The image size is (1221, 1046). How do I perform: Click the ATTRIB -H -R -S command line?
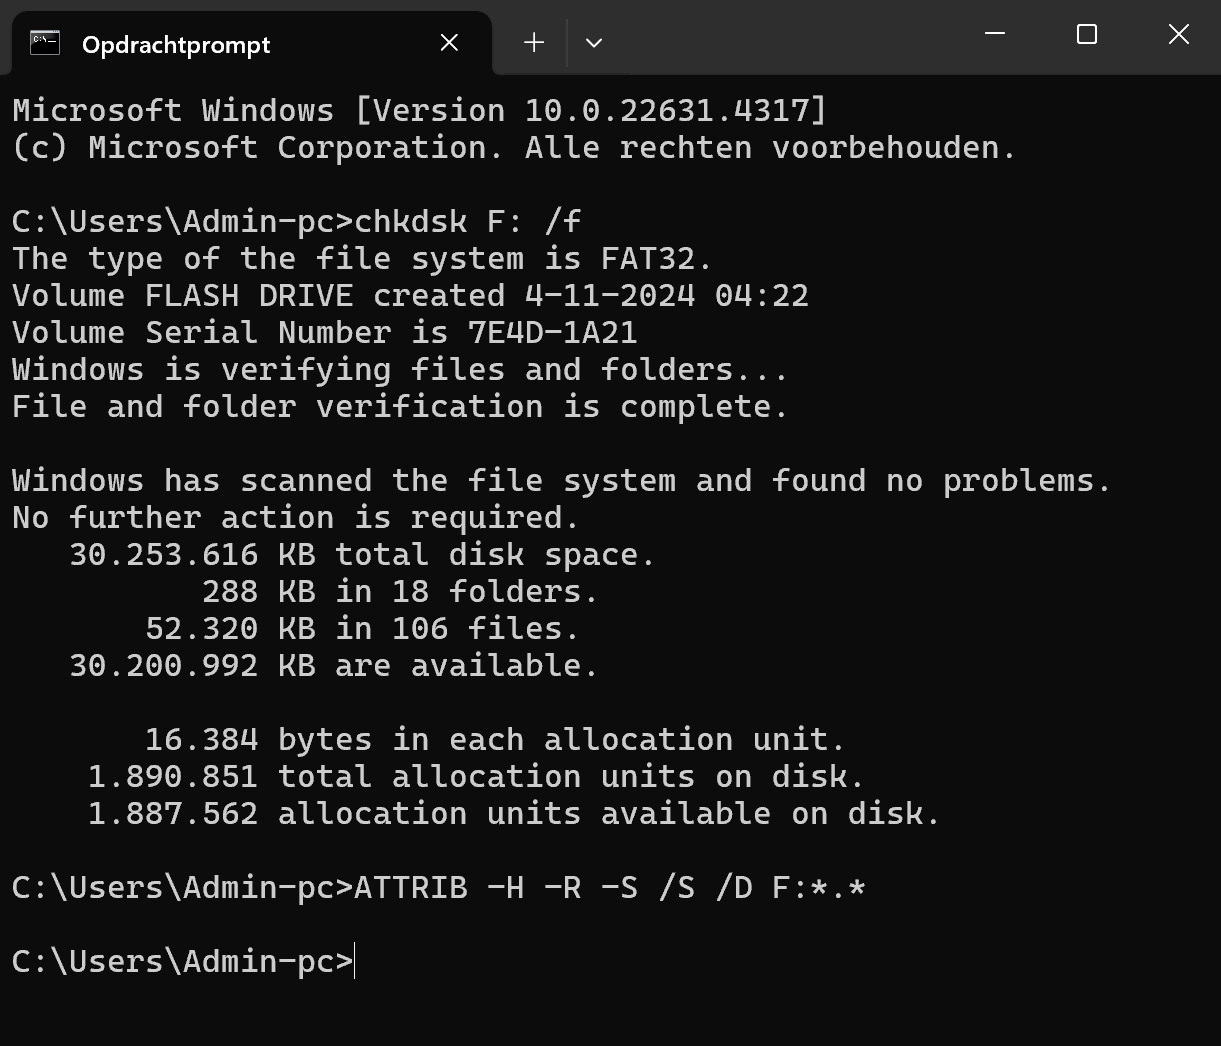610,888
